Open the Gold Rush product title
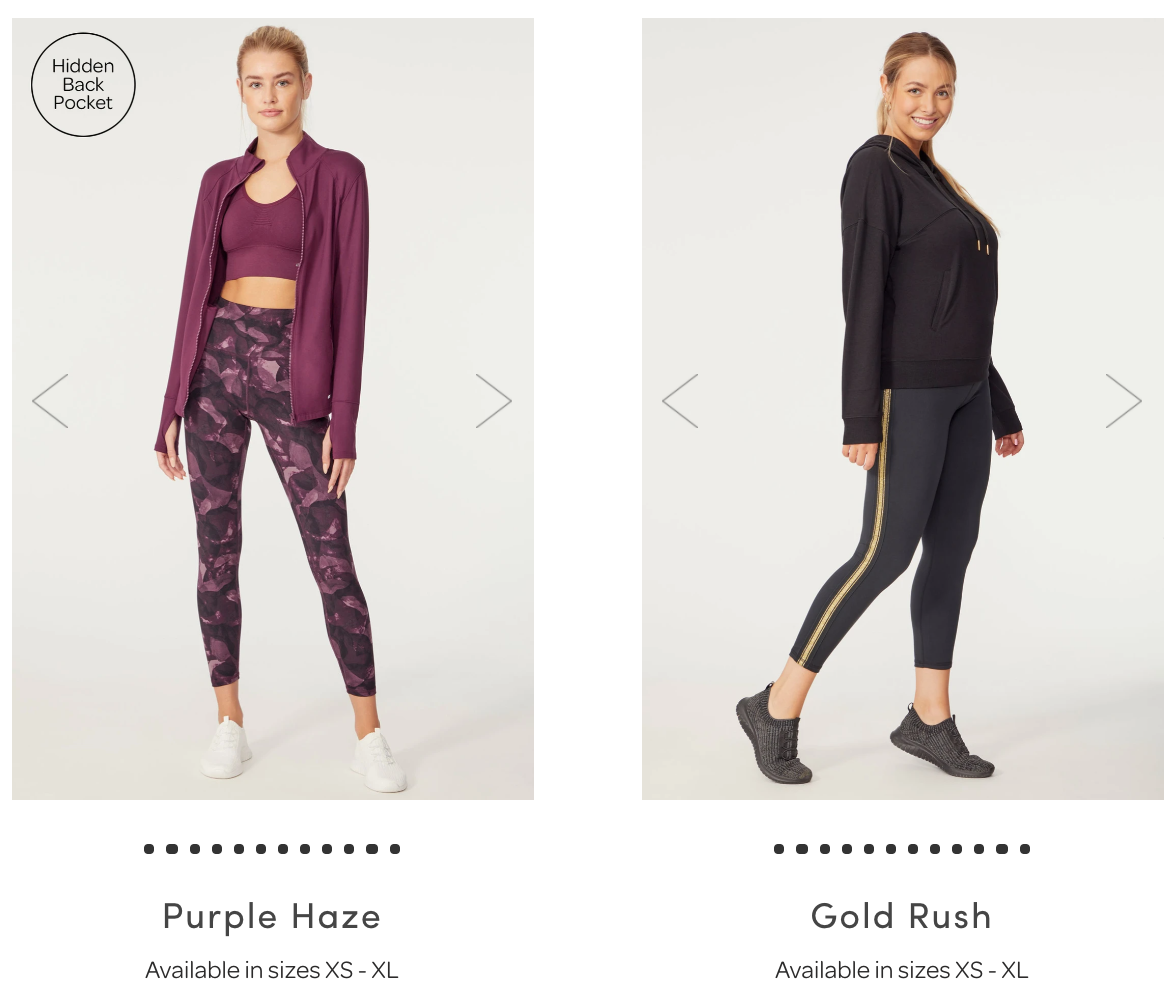Viewport: 1174px width, 992px height. 901,916
